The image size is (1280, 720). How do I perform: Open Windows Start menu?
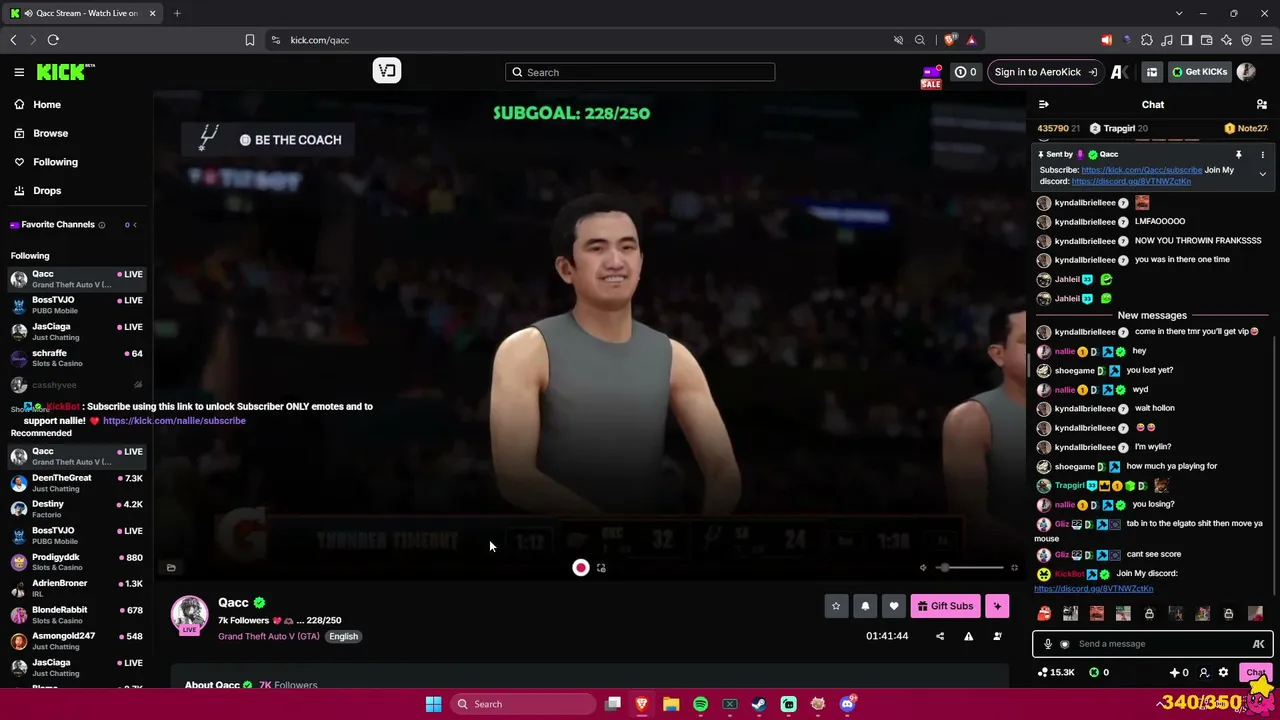[433, 704]
